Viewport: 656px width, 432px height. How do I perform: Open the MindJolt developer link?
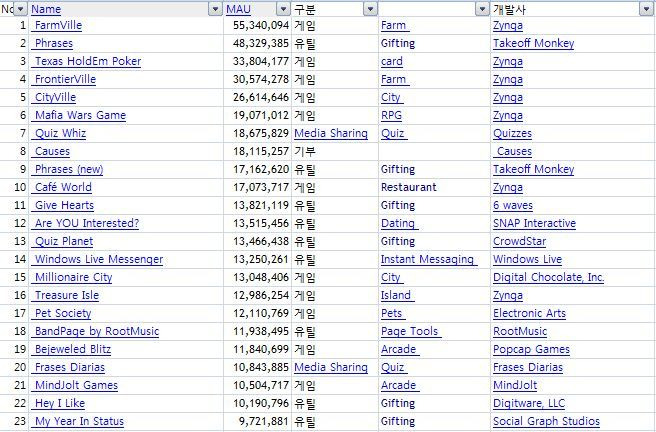[x=515, y=385]
